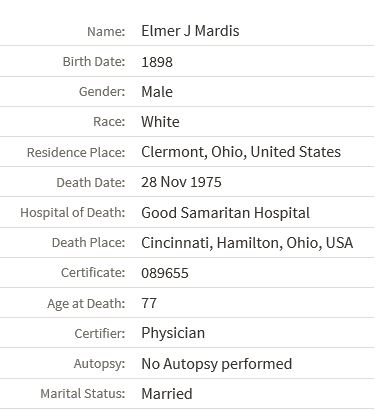
Task: Click the Hospital of Death label
Action: (x=73, y=213)
